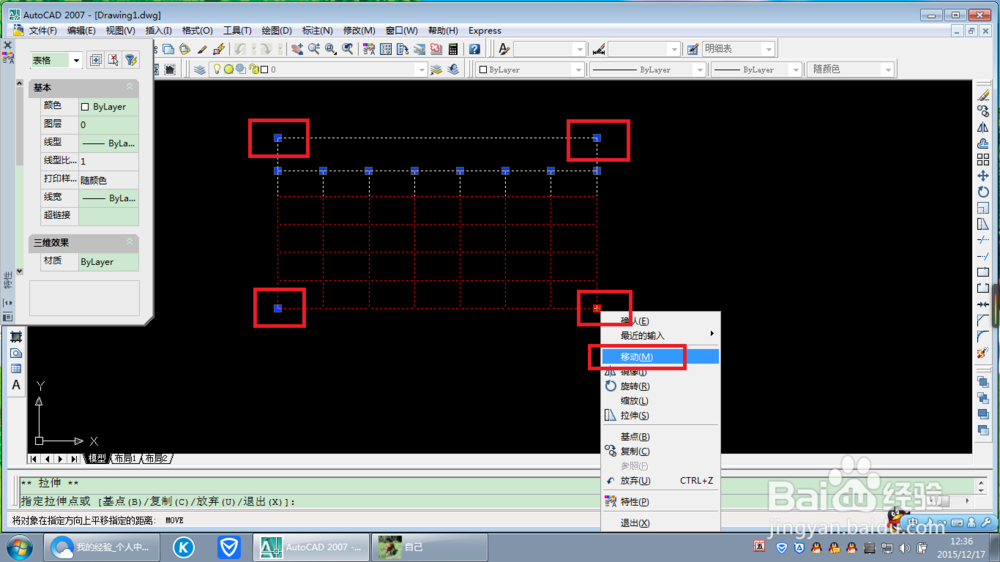1000x562 pixels.
Task: Click the bottom-left blue grip of table
Action: point(277,308)
